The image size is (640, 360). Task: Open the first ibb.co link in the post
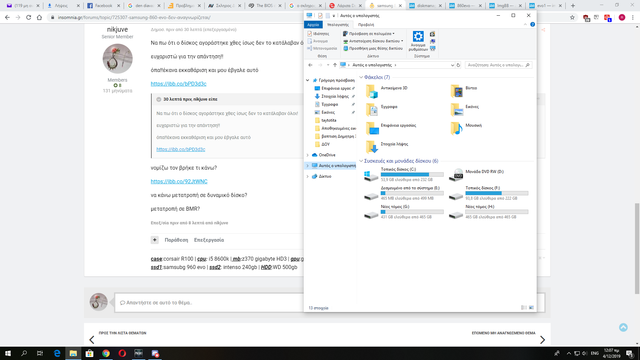click(178, 84)
